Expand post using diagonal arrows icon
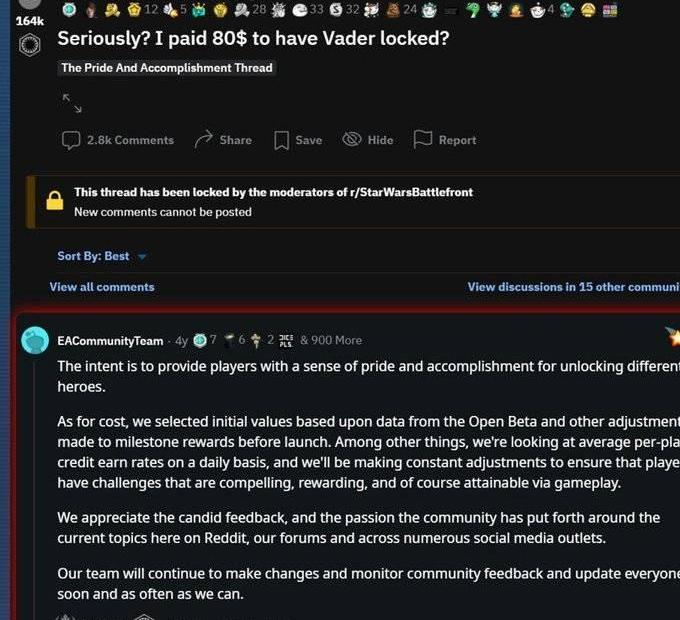The width and height of the screenshot is (680, 620). point(72,103)
